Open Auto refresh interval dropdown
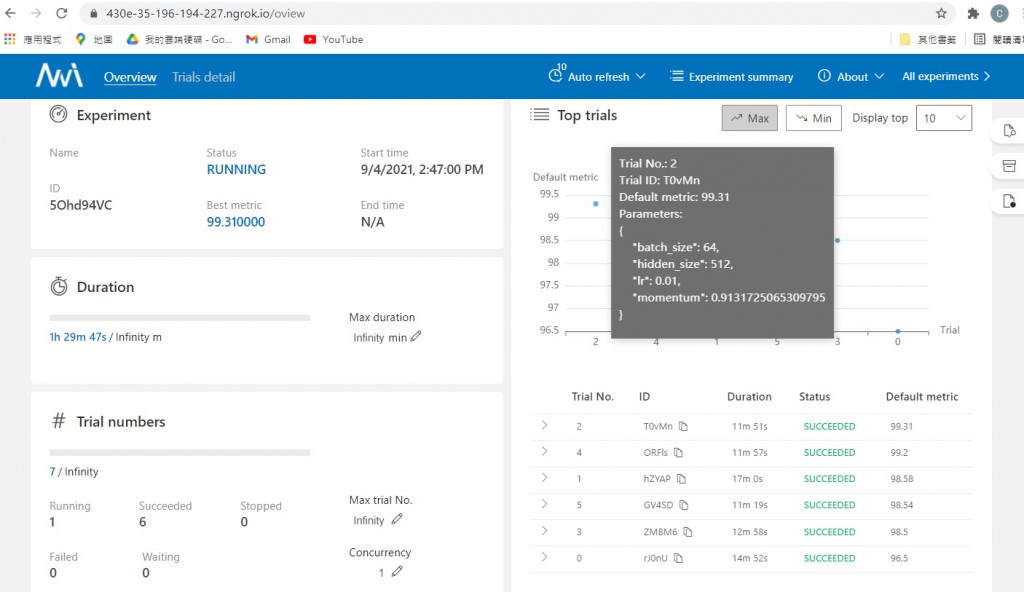 pyautogui.click(x=597, y=76)
